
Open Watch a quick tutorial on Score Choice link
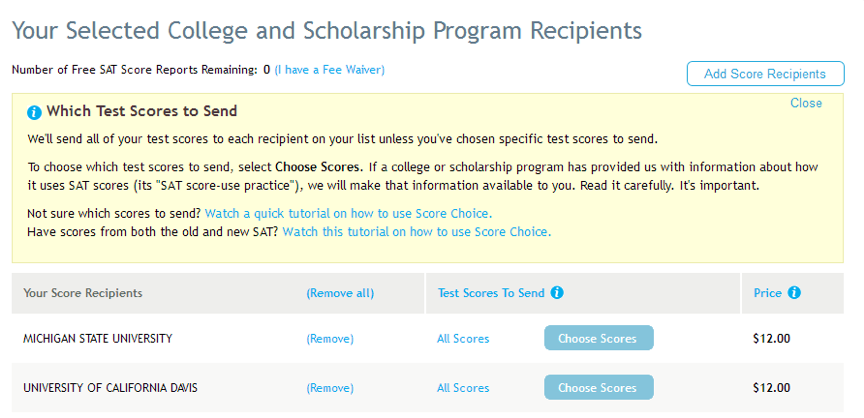tap(348, 214)
